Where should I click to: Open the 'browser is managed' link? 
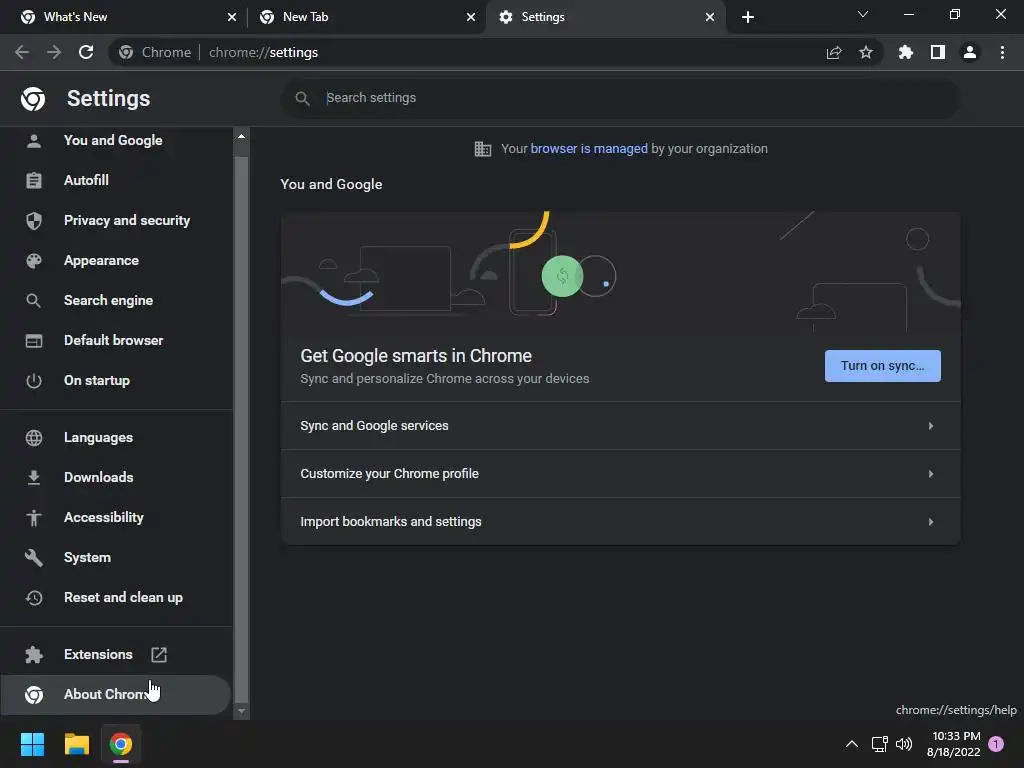point(589,149)
